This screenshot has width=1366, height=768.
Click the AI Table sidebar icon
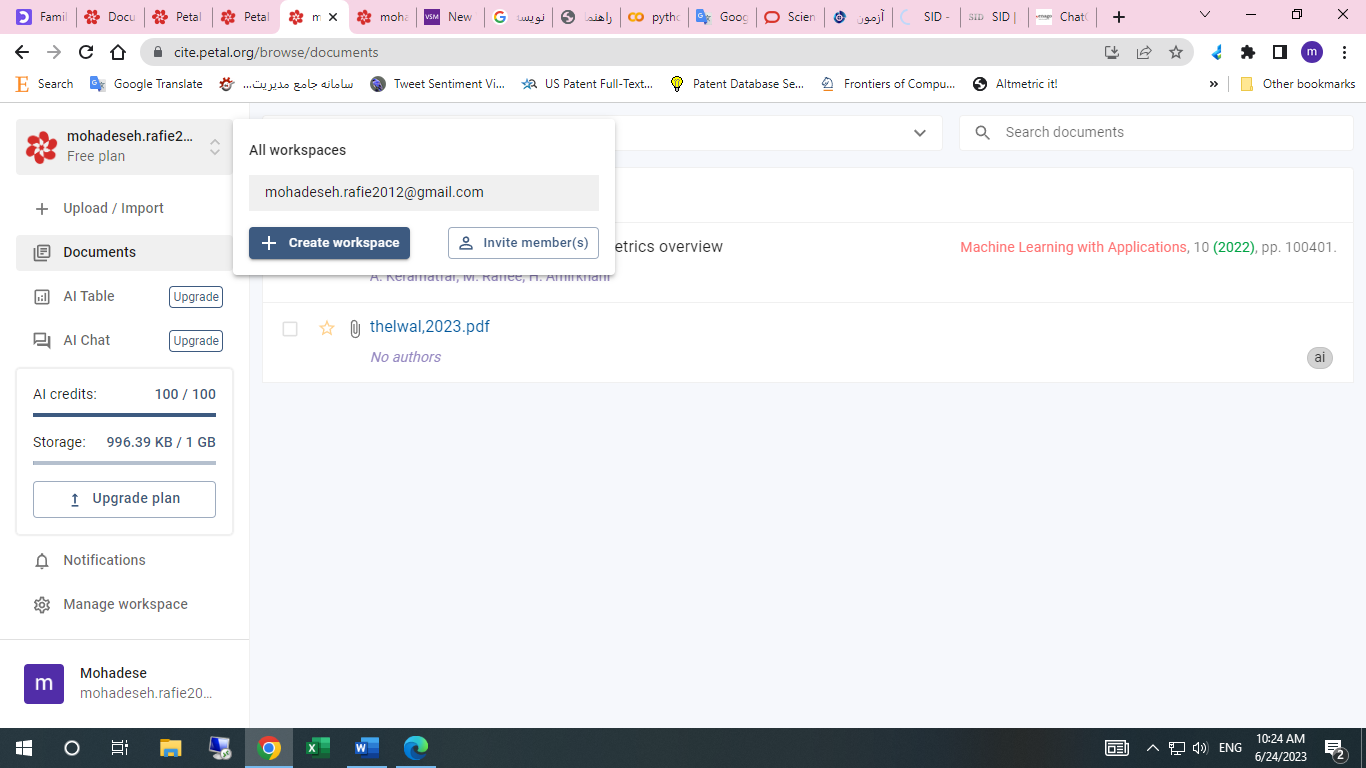pos(42,297)
